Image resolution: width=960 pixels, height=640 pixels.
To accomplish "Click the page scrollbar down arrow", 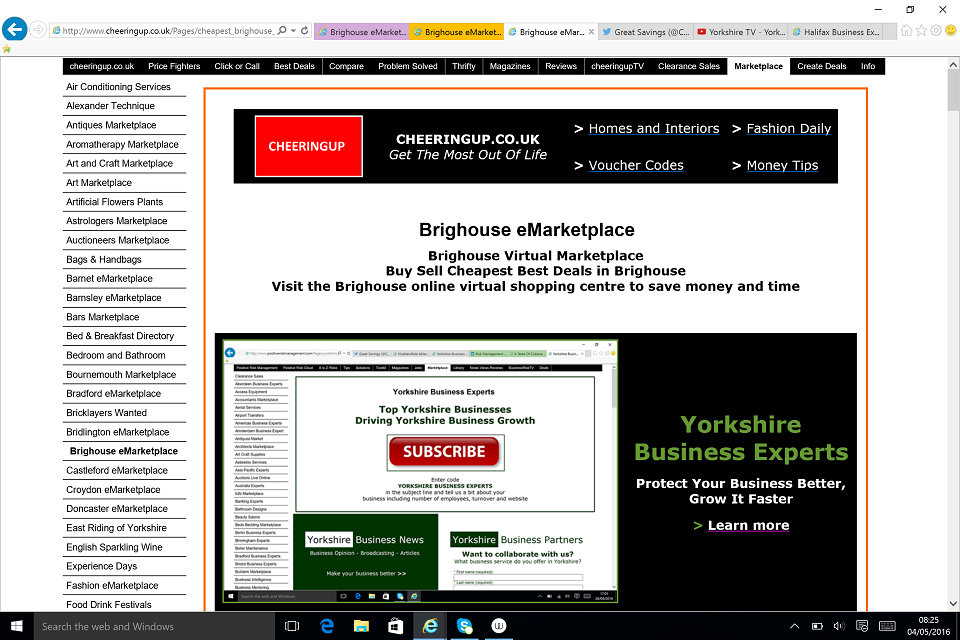I will [x=953, y=604].
